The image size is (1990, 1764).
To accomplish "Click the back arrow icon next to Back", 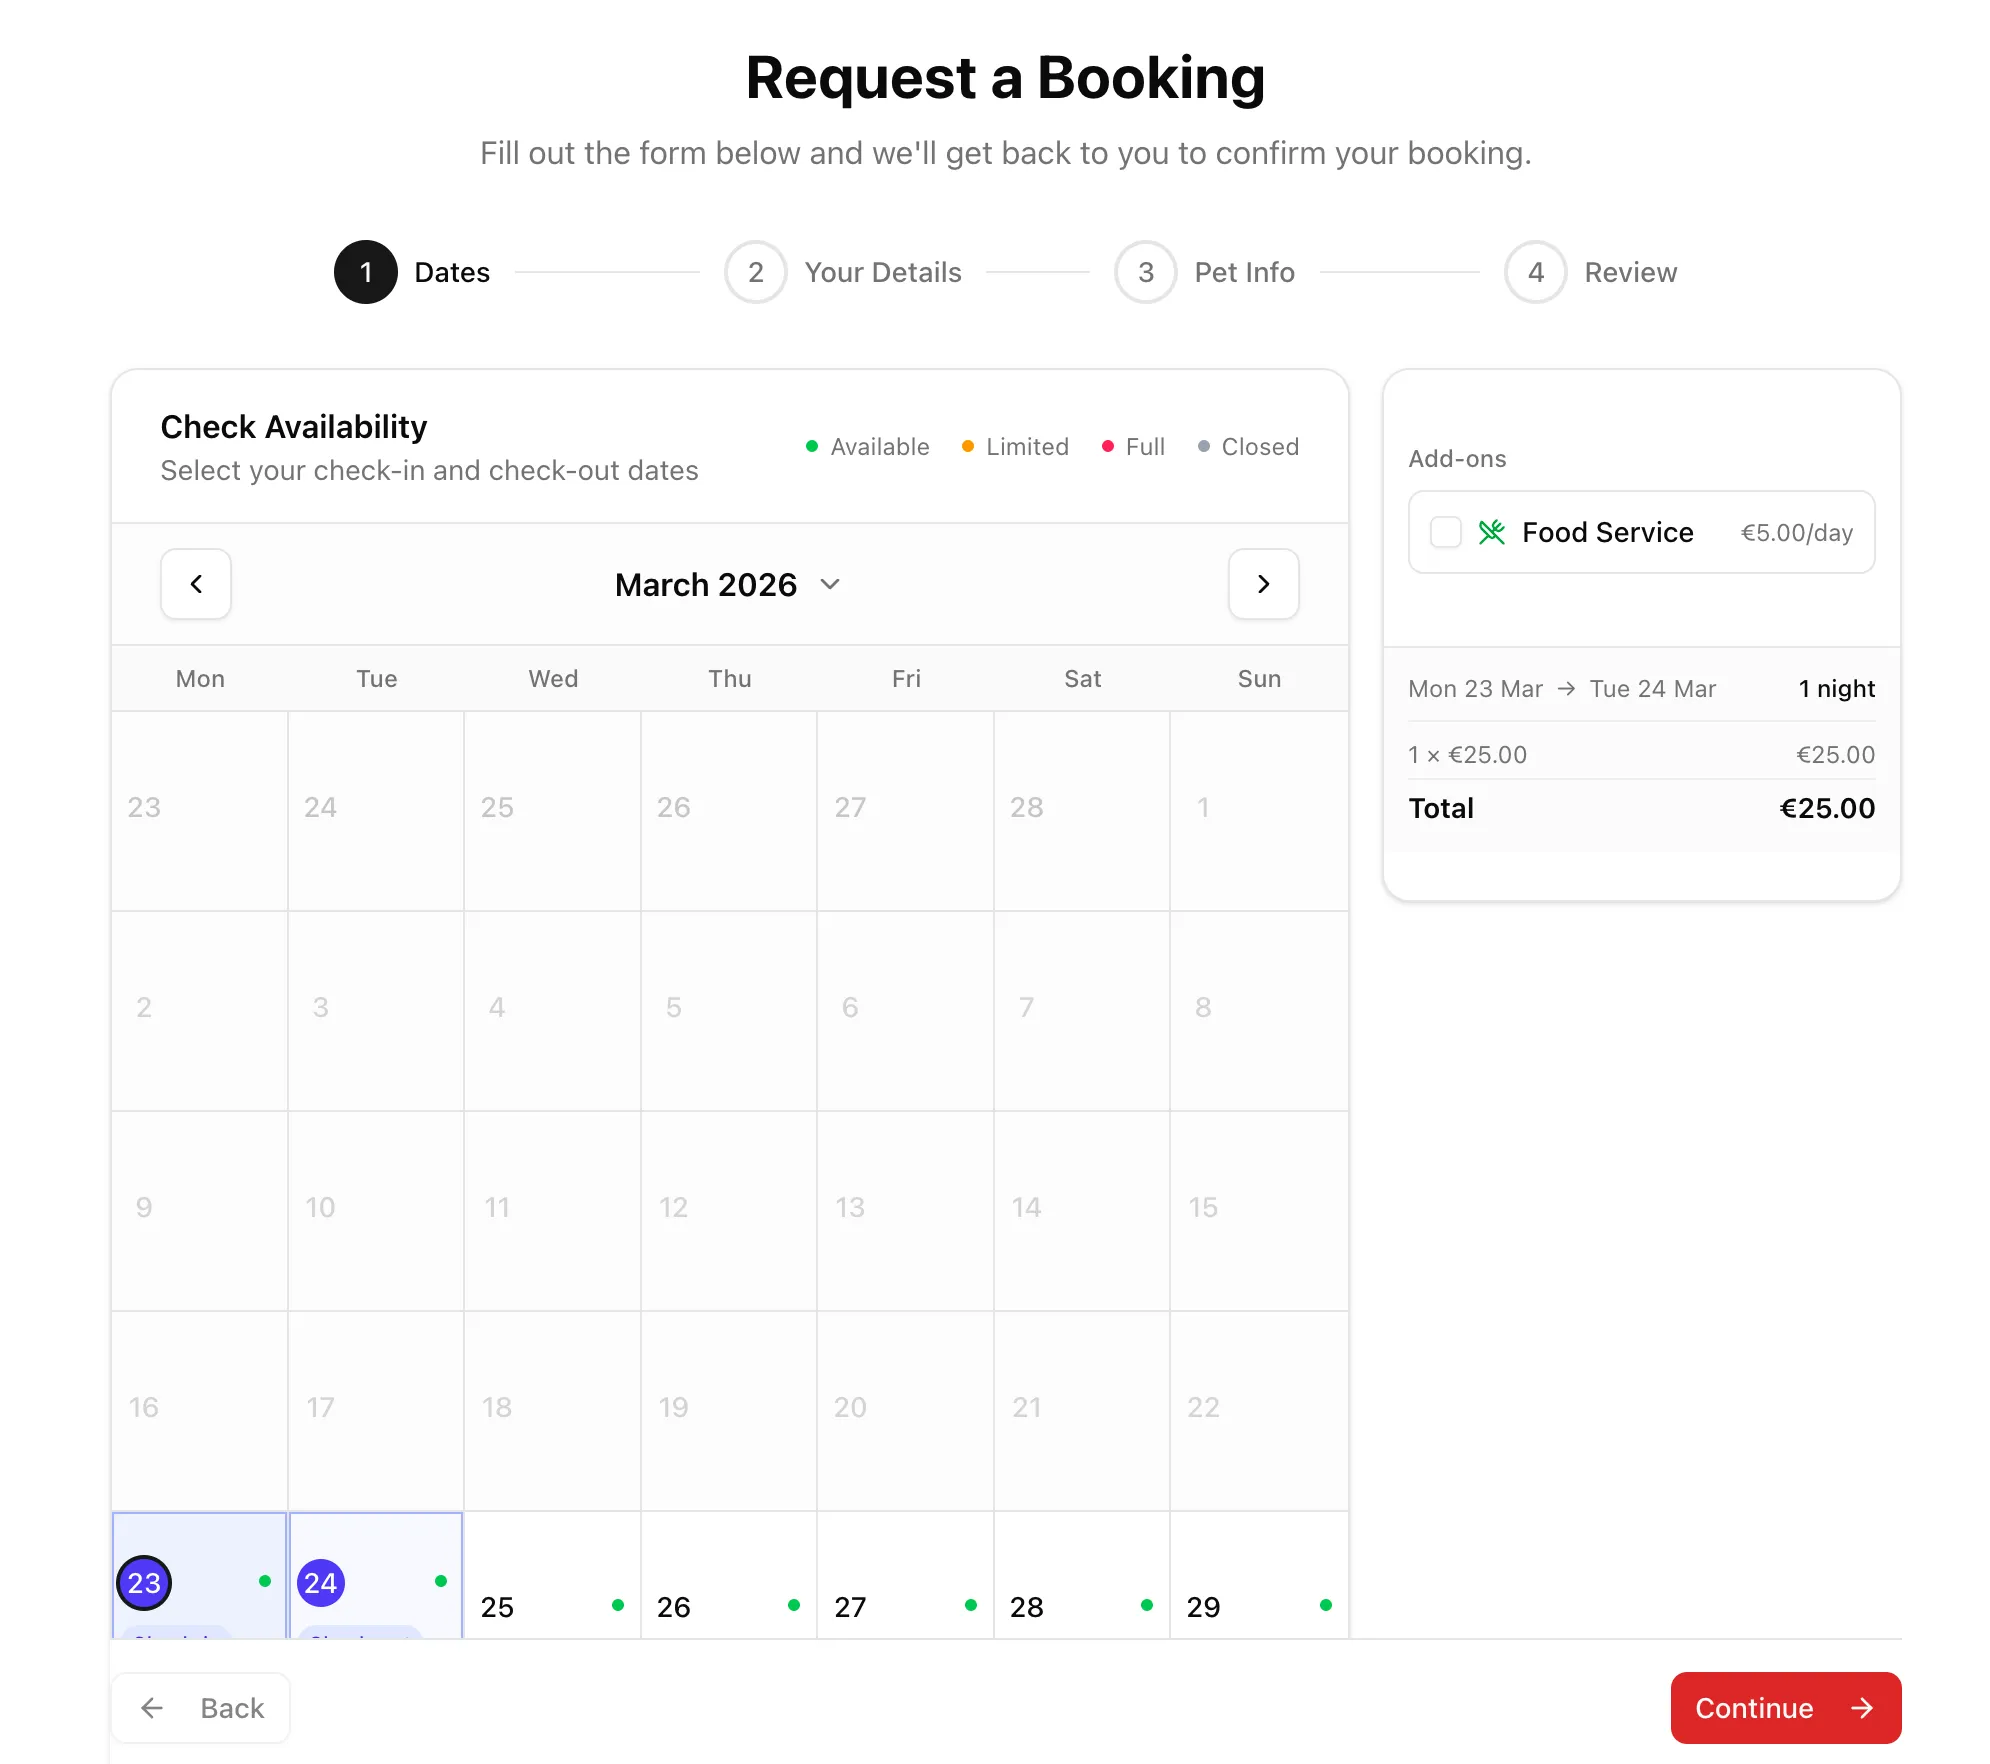I will [x=150, y=1708].
